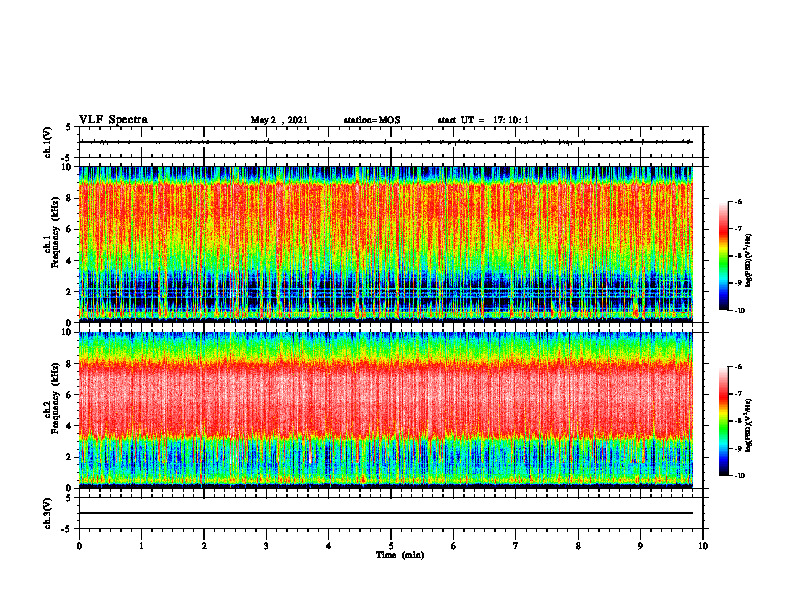Click the "5" tick on ch.1(V) axis
This screenshot has width=792, height=612.
coord(69,127)
